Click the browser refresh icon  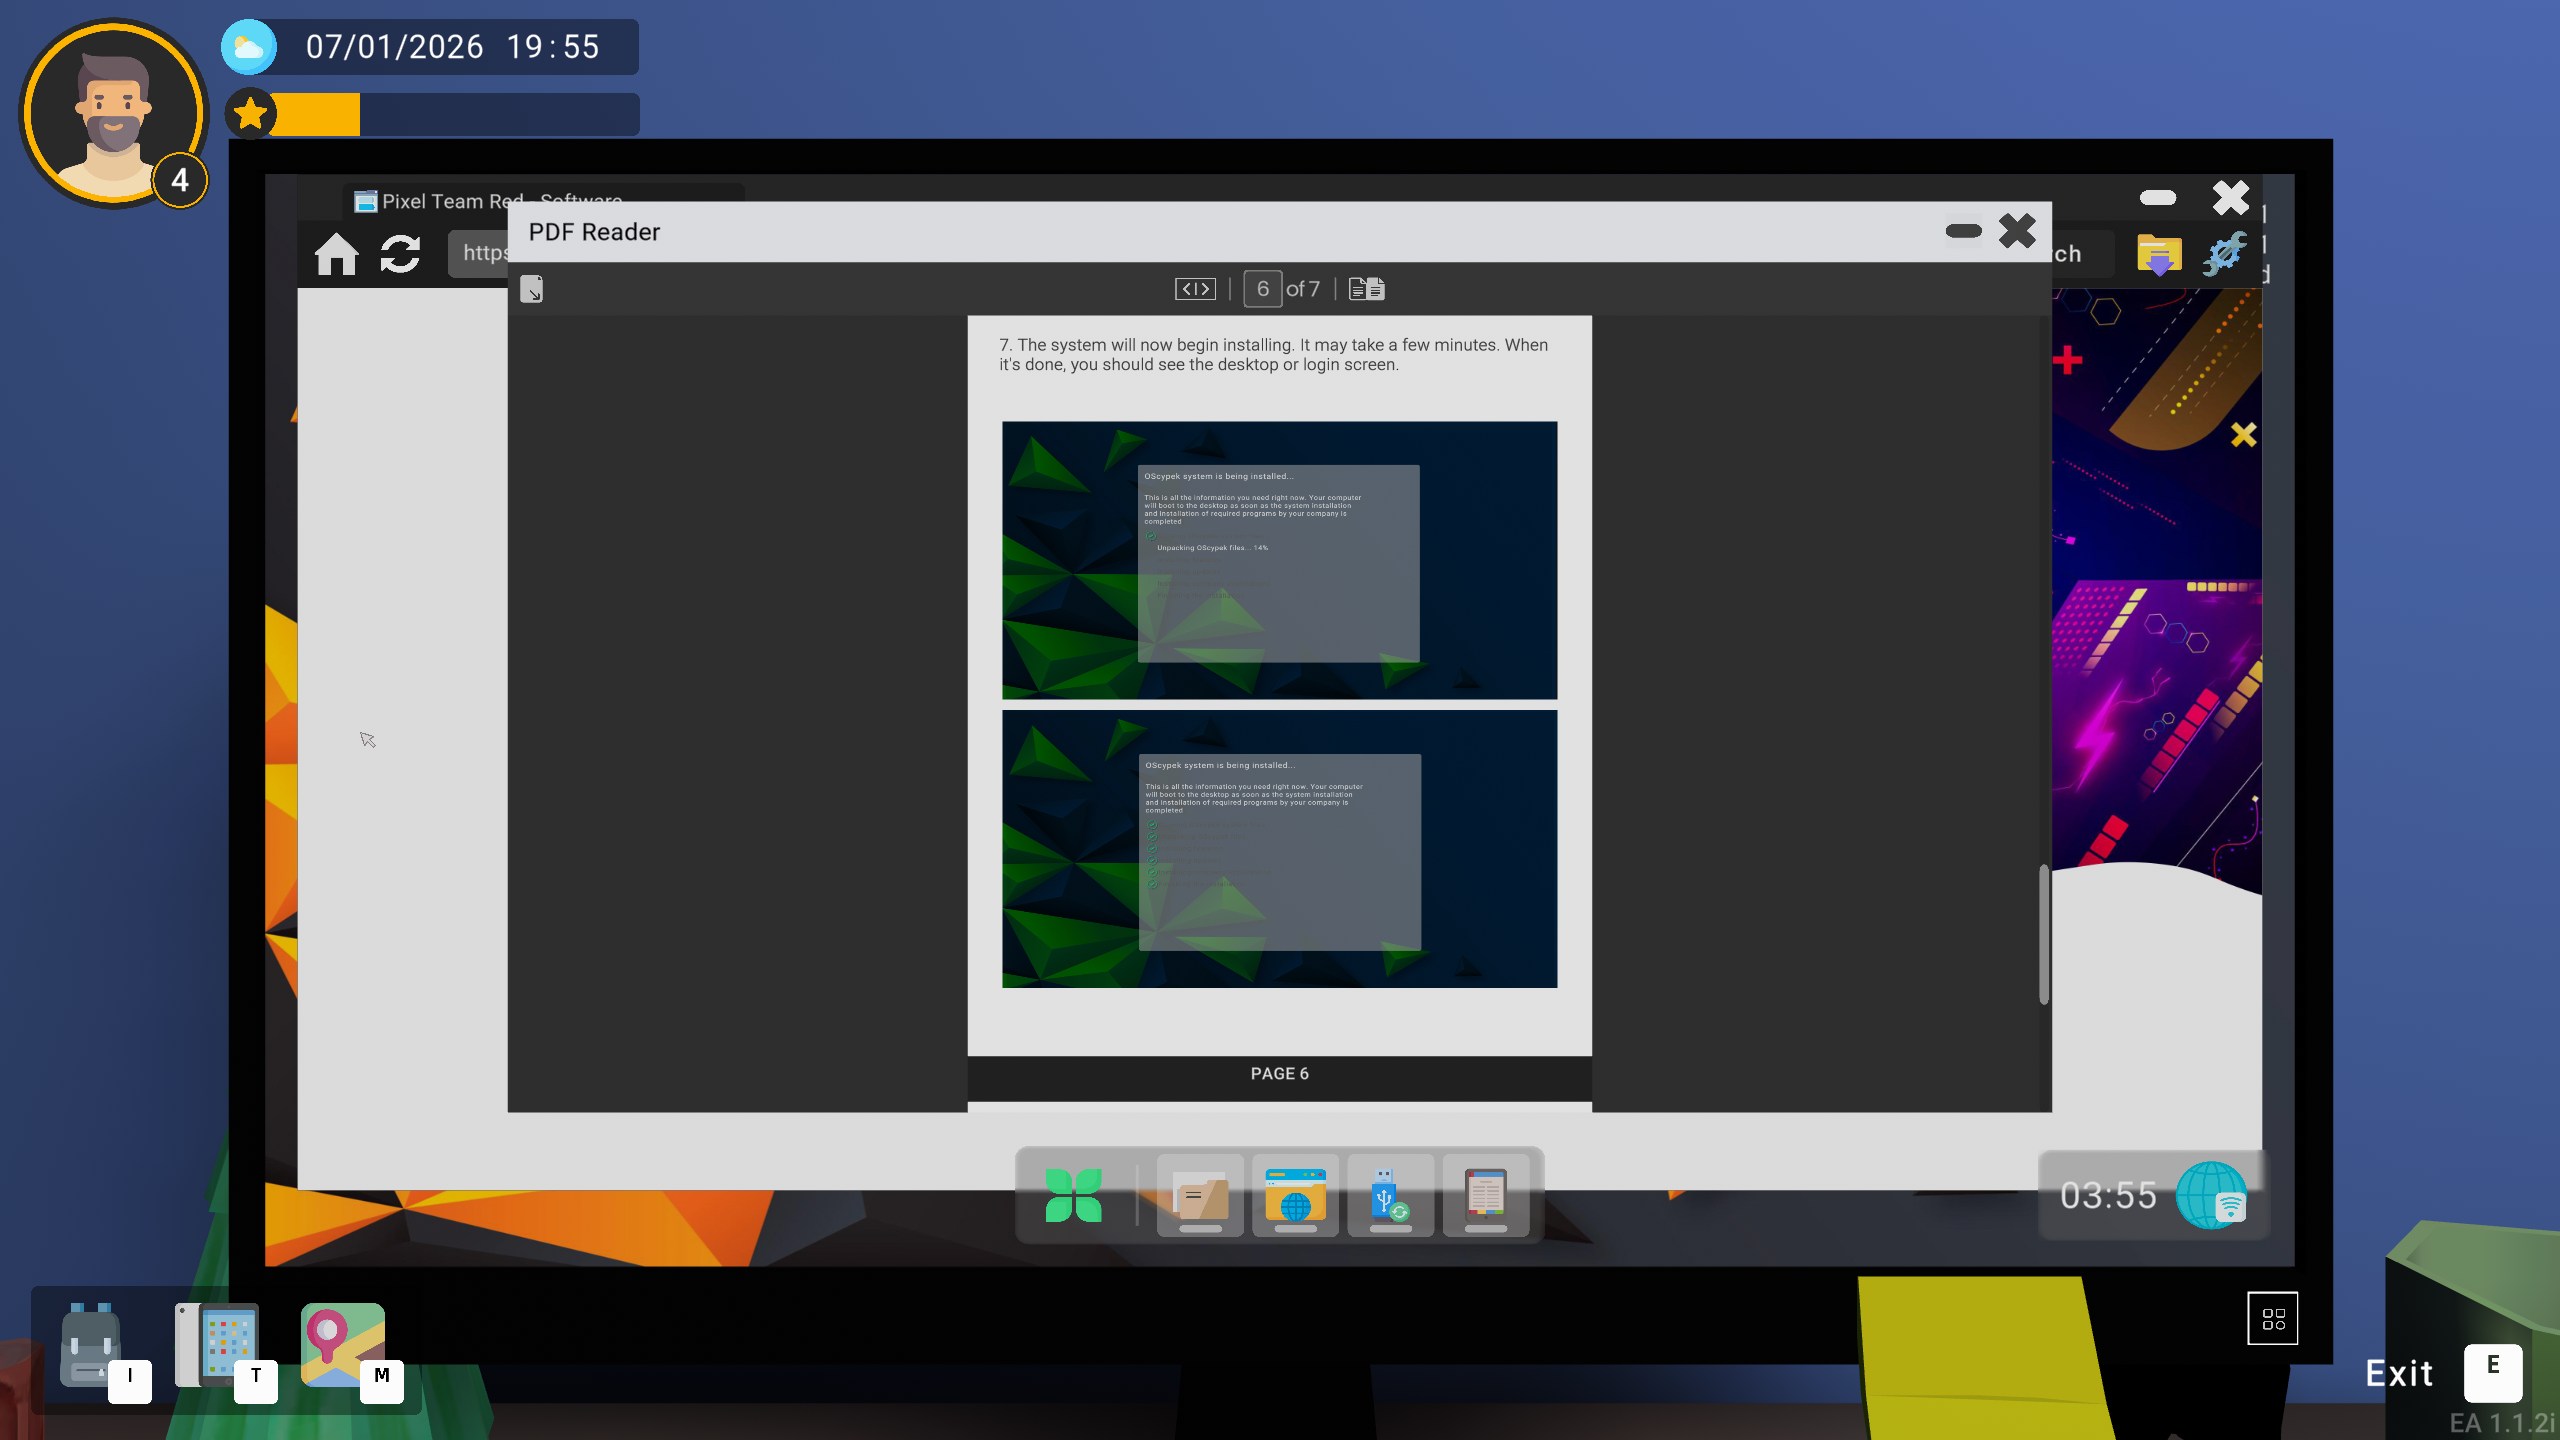pyautogui.click(x=400, y=254)
